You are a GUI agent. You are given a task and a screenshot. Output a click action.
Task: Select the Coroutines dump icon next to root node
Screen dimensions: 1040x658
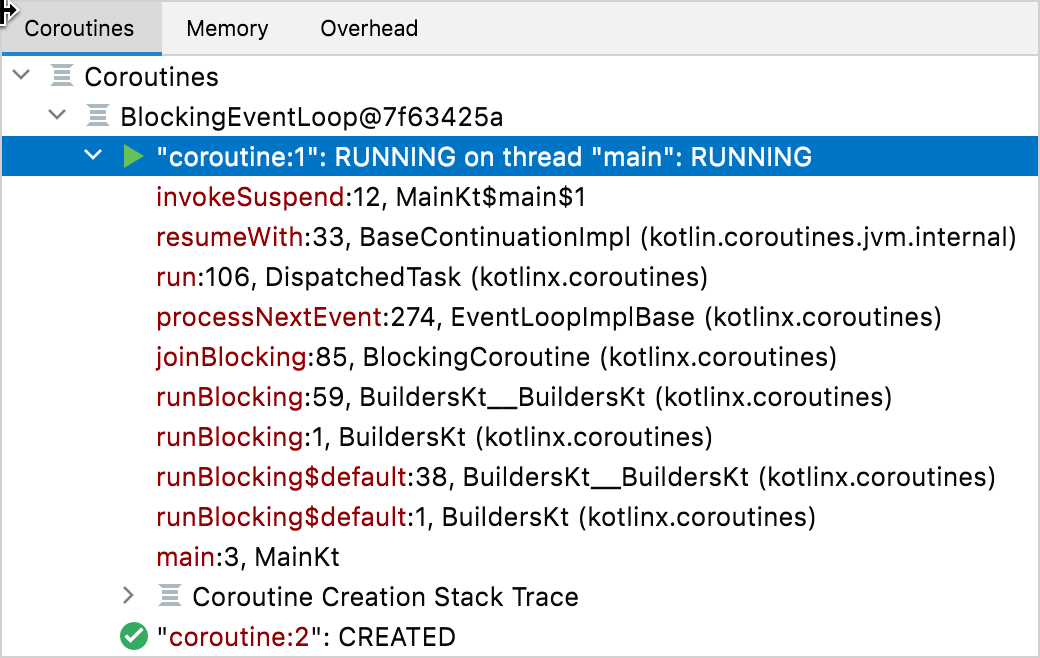click(x=62, y=76)
